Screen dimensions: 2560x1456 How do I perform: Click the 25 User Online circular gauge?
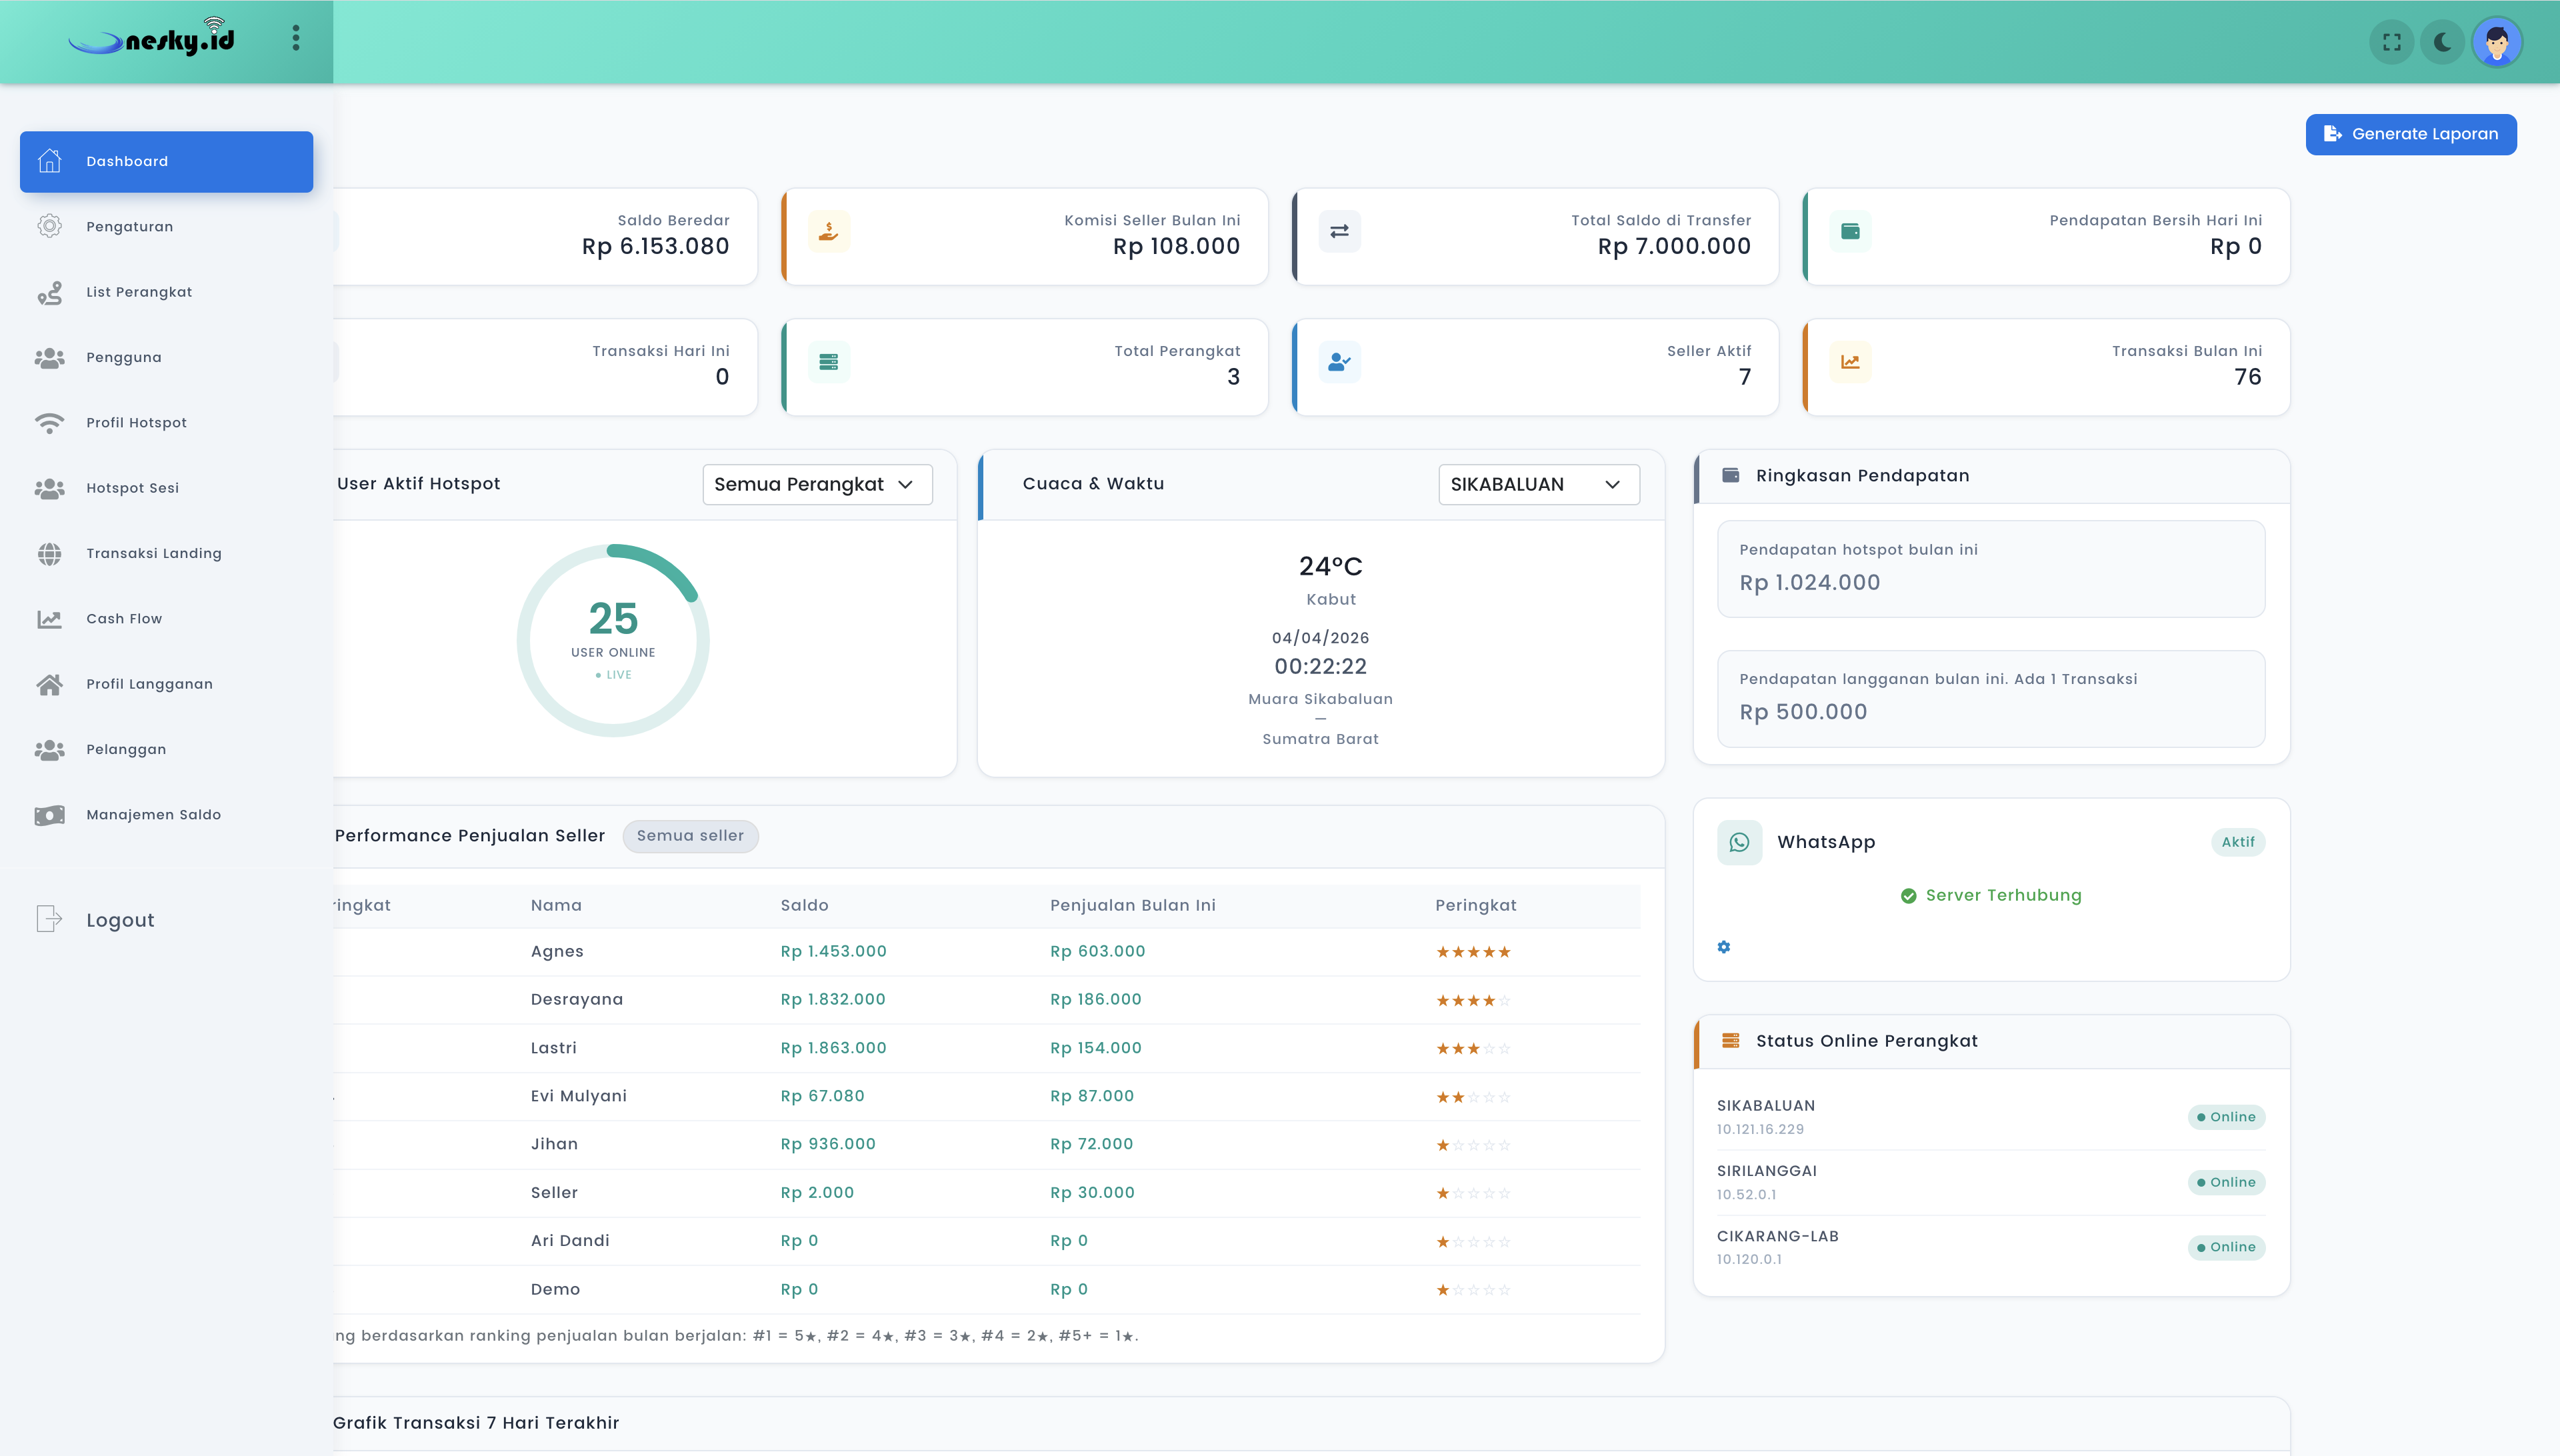pos(613,640)
